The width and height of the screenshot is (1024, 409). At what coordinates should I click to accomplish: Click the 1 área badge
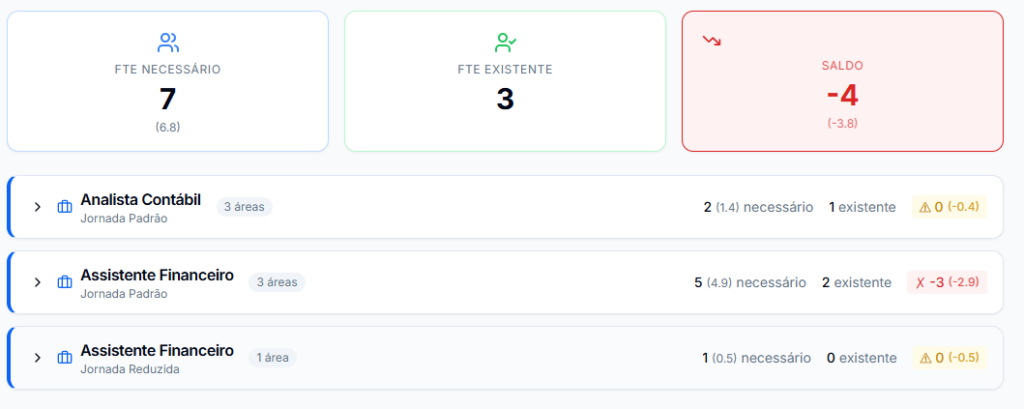point(273,357)
